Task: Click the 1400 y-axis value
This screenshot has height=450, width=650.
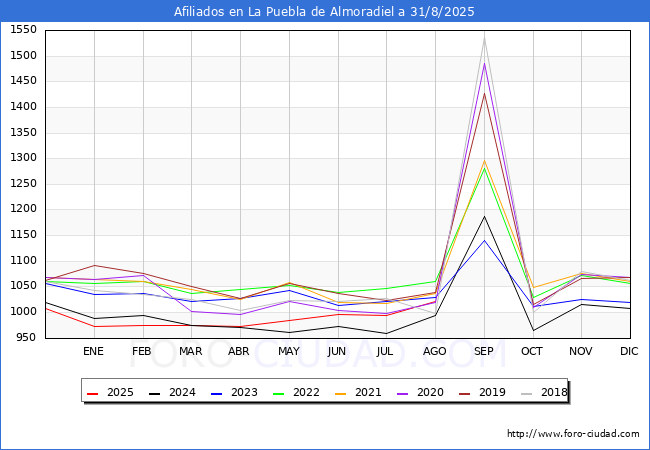Action: pos(24,106)
